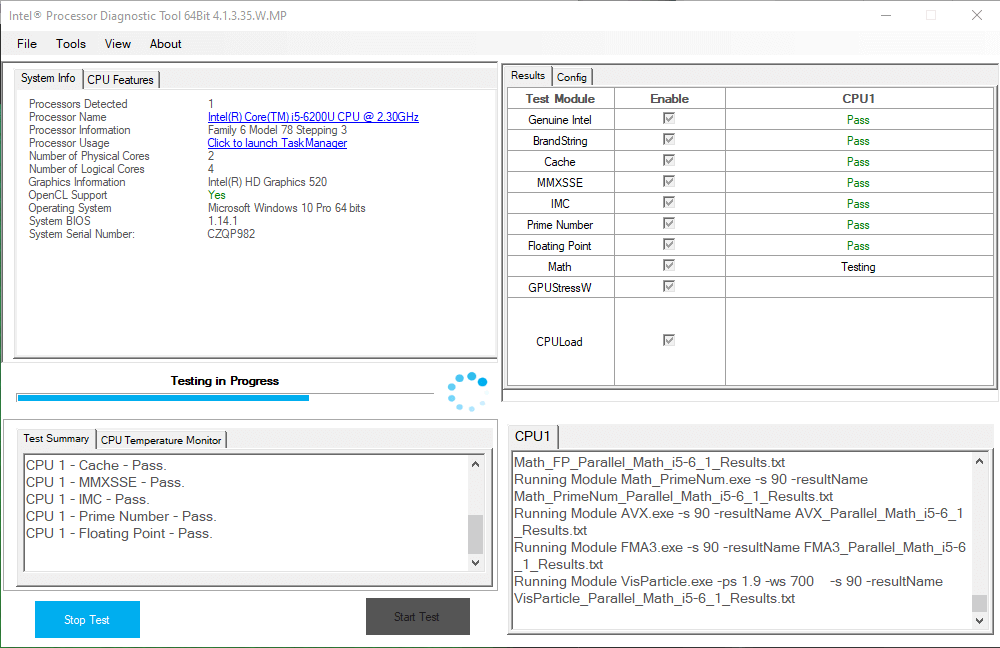
Task: Close the Processor Diagnostic Tool window
Action: [x=977, y=15]
